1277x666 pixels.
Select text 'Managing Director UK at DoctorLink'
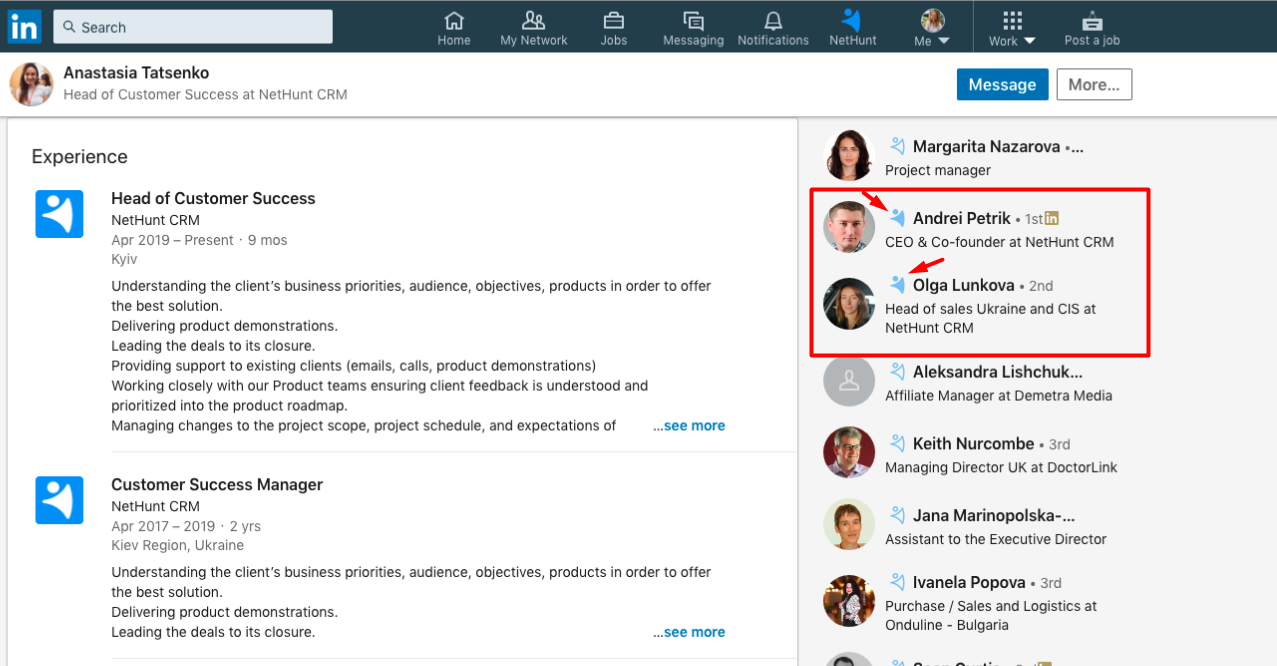click(1001, 468)
